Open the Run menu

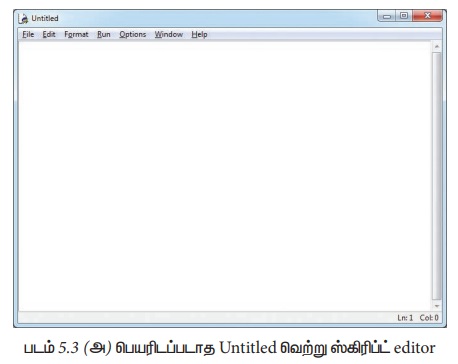click(104, 34)
